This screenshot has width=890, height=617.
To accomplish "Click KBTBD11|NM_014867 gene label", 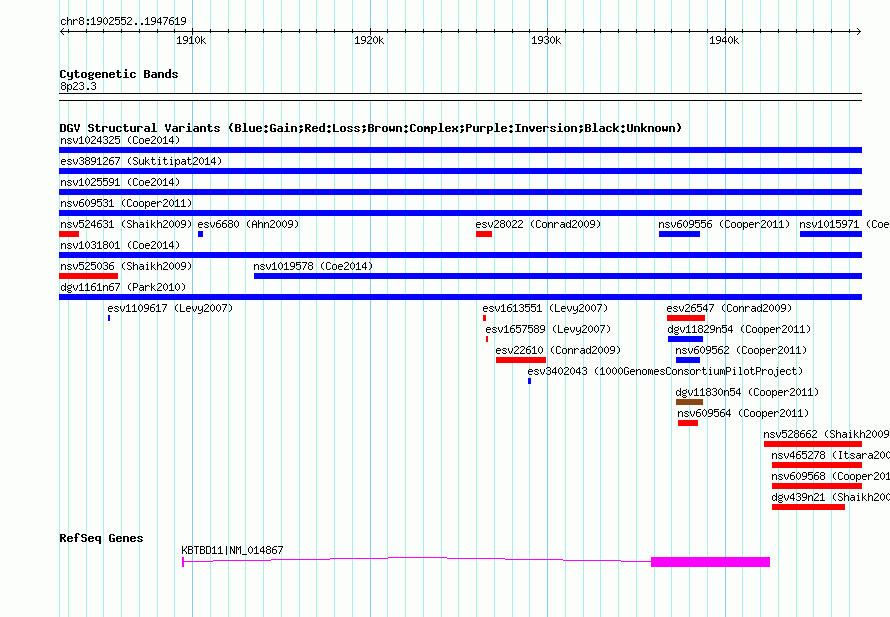I will click(232, 550).
